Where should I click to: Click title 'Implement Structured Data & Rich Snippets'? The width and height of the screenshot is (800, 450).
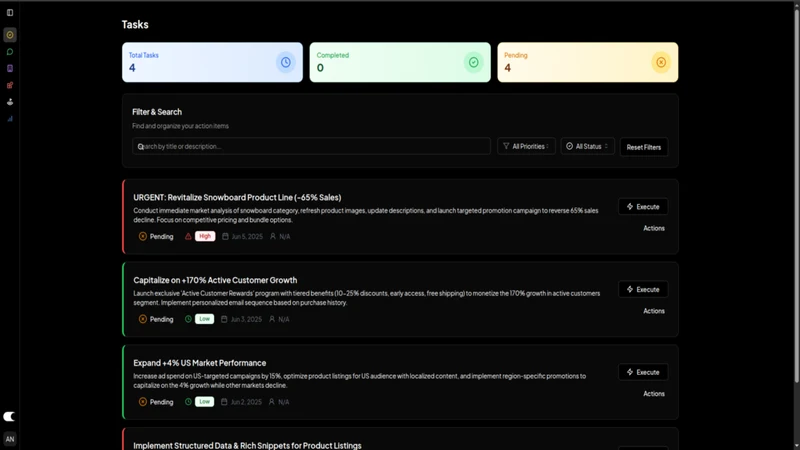(x=247, y=445)
